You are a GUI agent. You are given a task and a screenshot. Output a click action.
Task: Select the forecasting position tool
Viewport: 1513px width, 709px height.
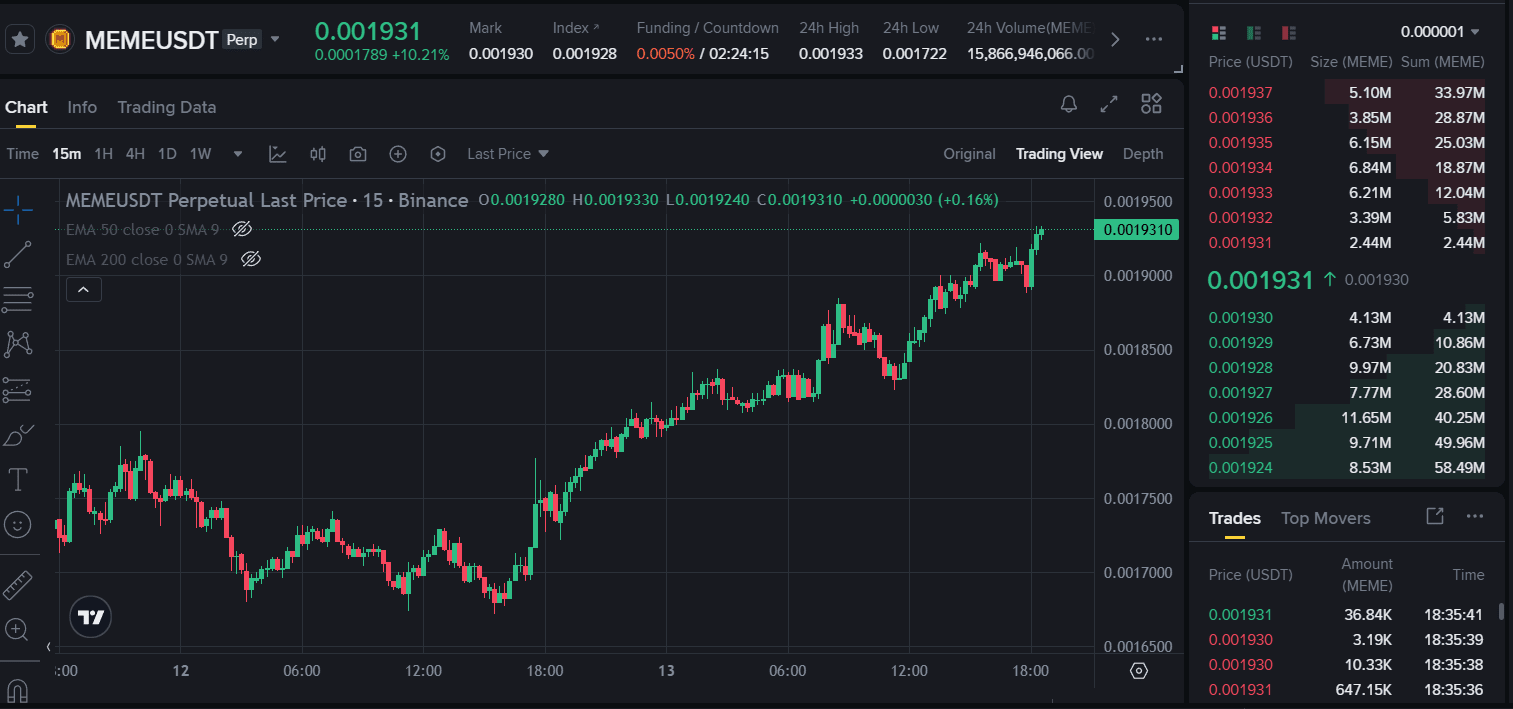(18, 390)
